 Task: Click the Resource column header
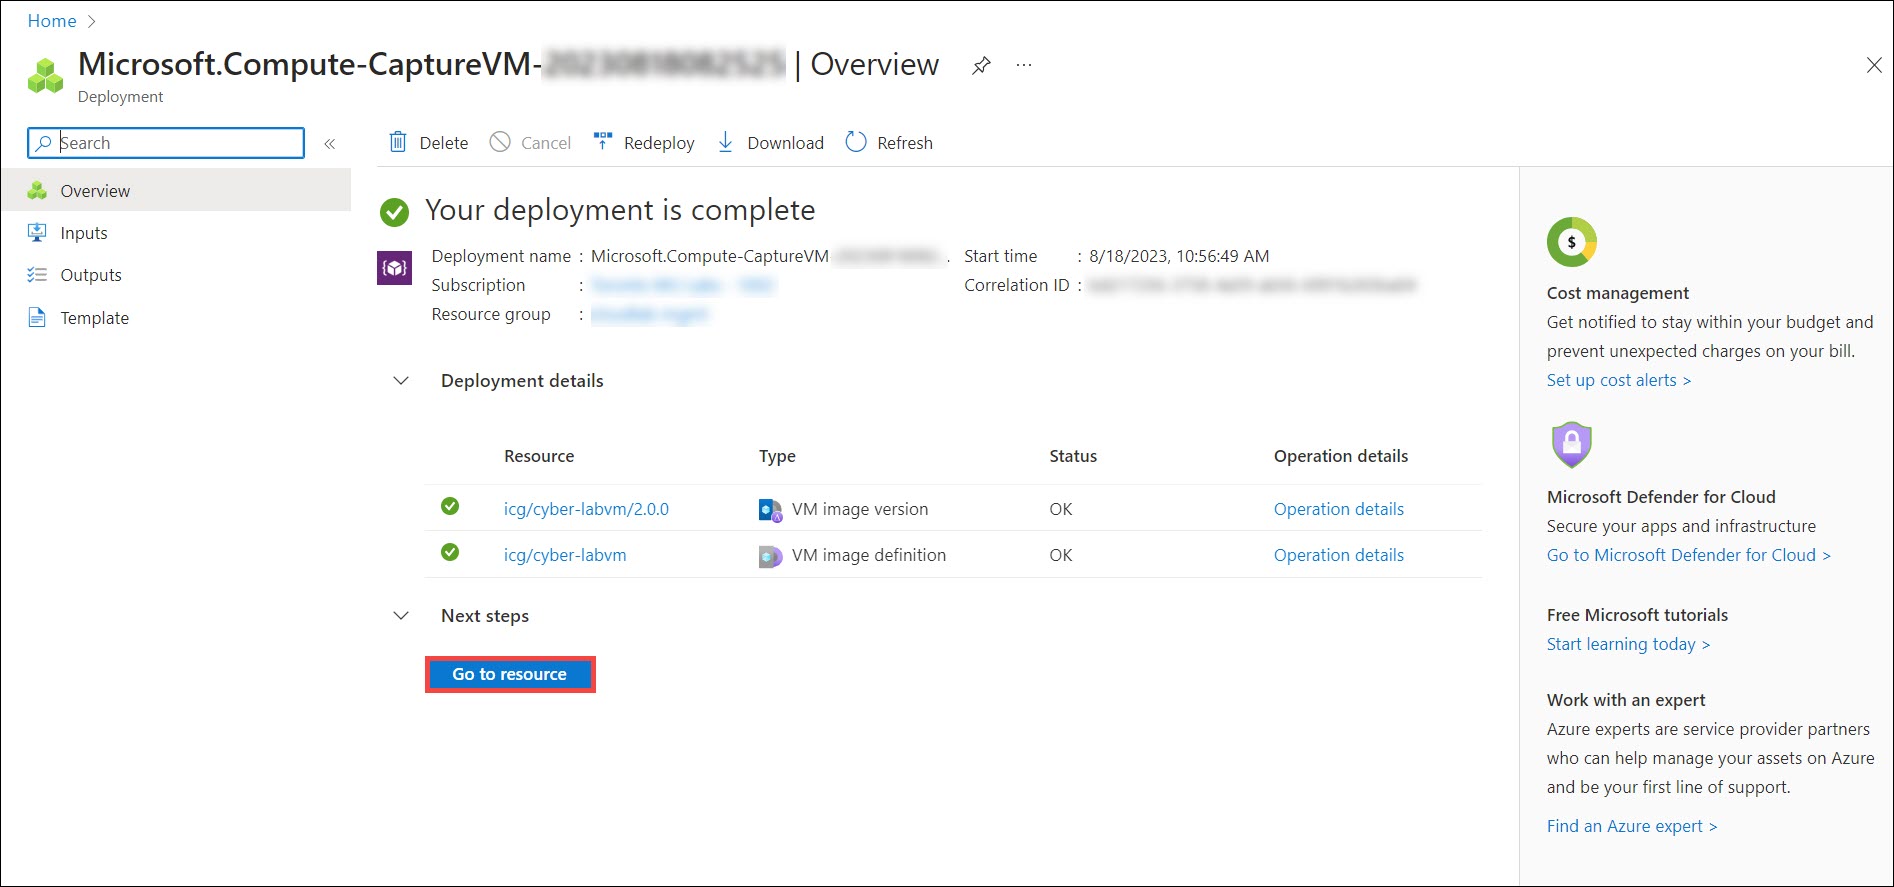(539, 456)
